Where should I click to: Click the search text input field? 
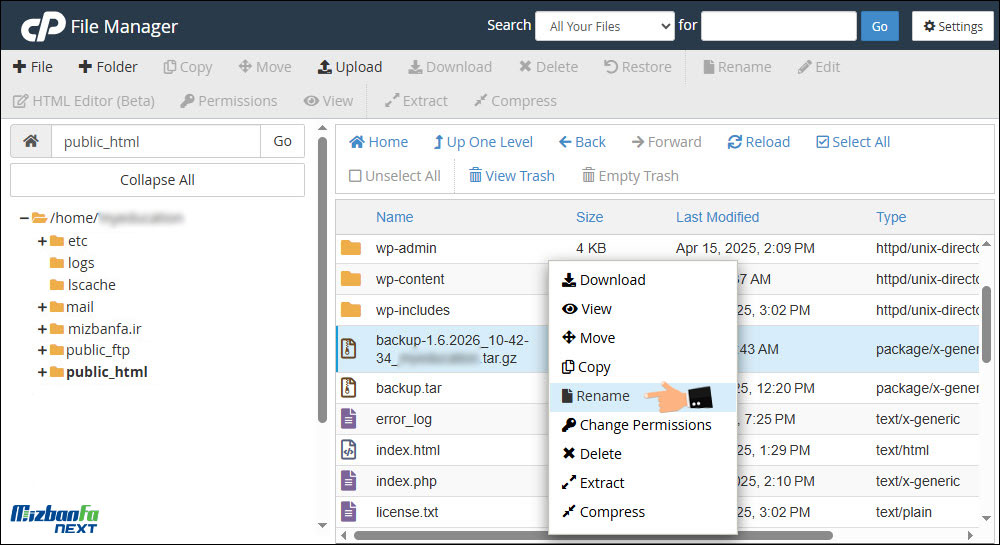click(778, 26)
